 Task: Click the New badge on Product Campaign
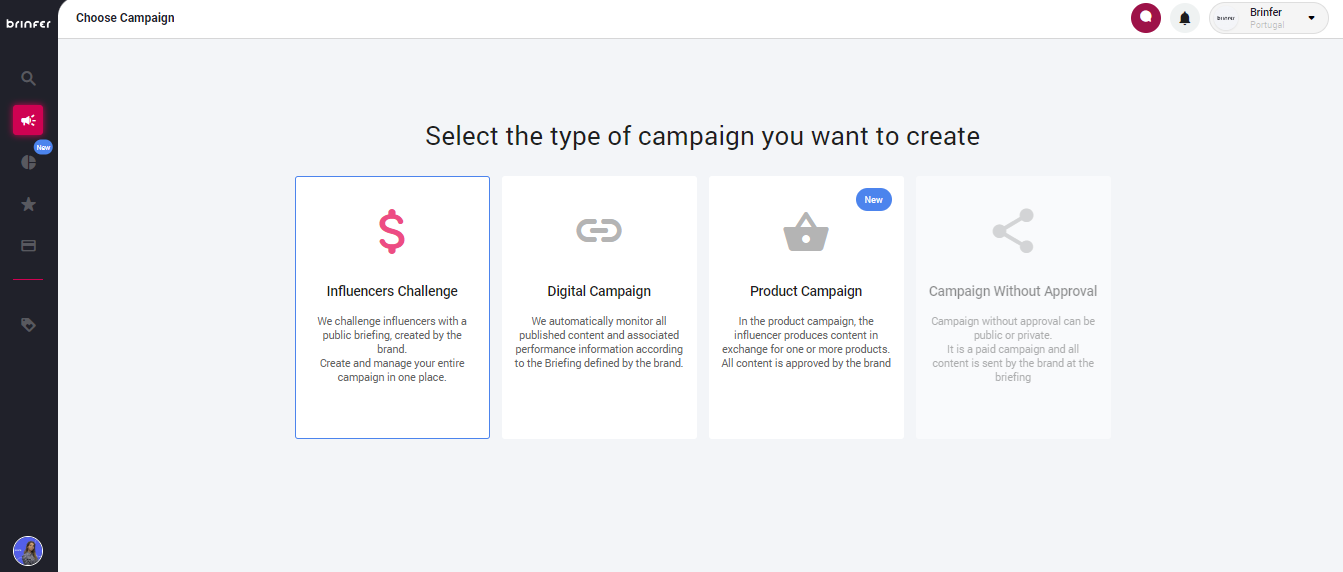coord(873,200)
